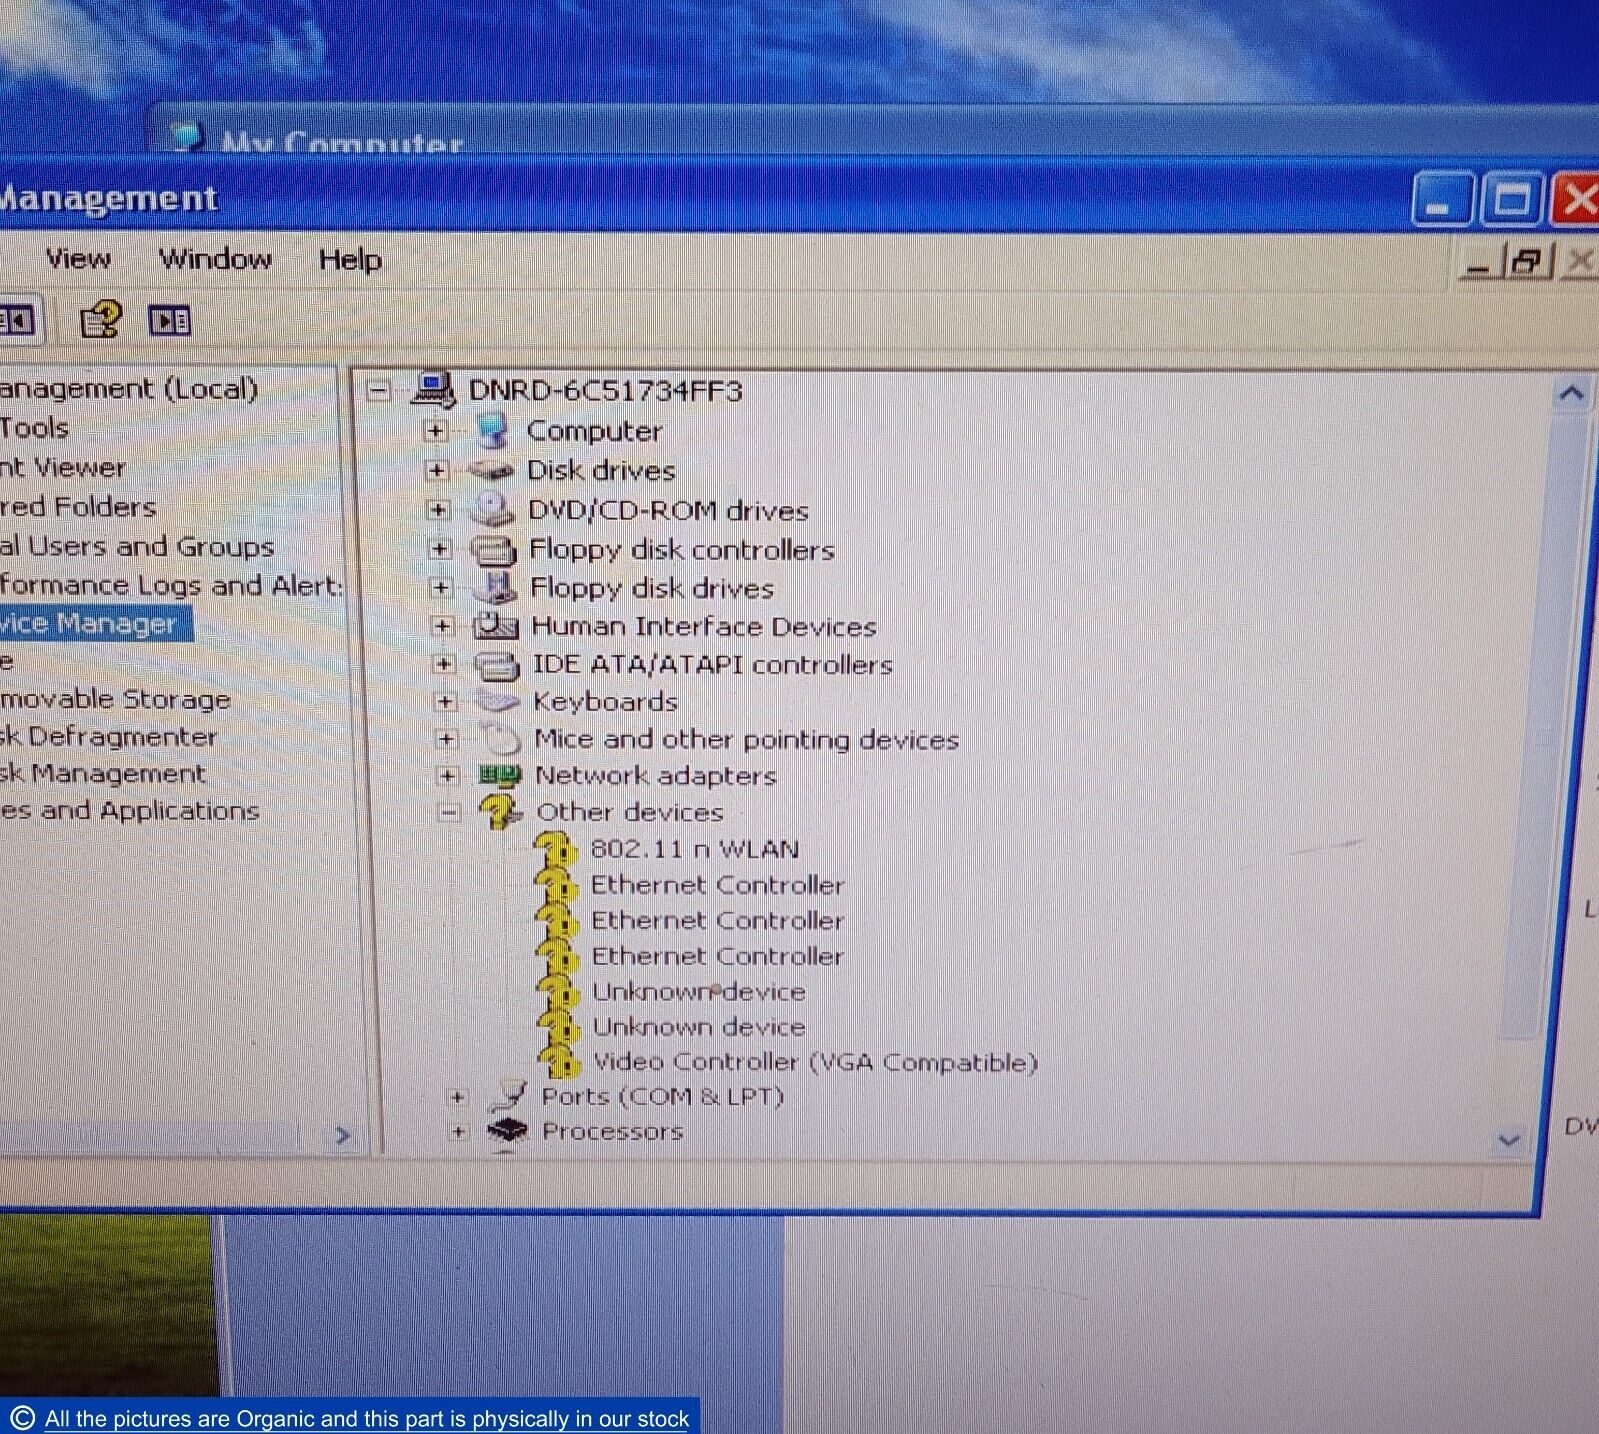Screen dimensions: 1599x1434
Task: Collapse the Other devices node
Action: (450, 812)
